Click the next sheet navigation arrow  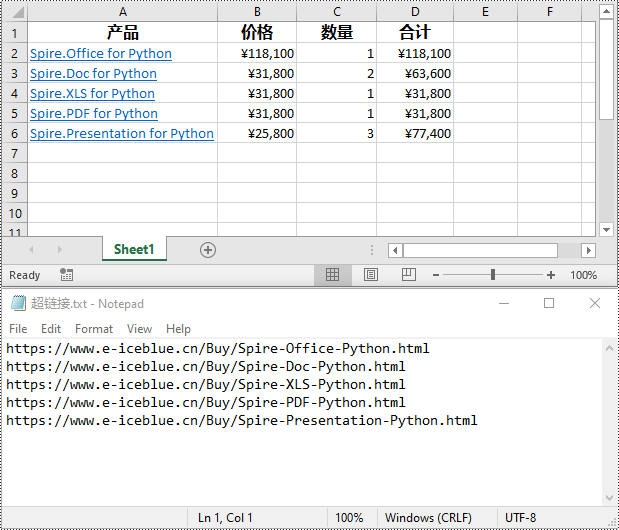60,249
